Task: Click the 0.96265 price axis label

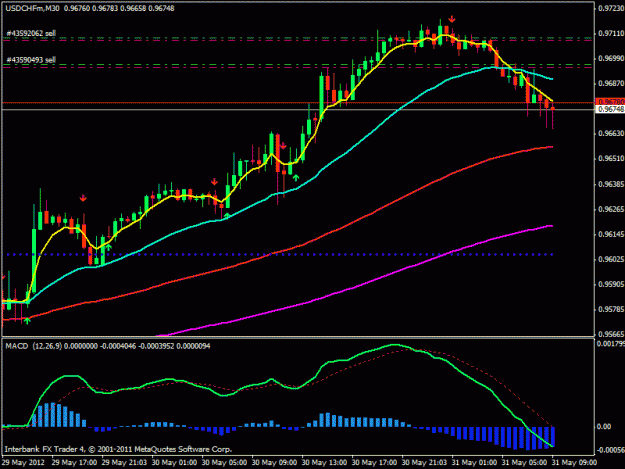Action: 611,209
